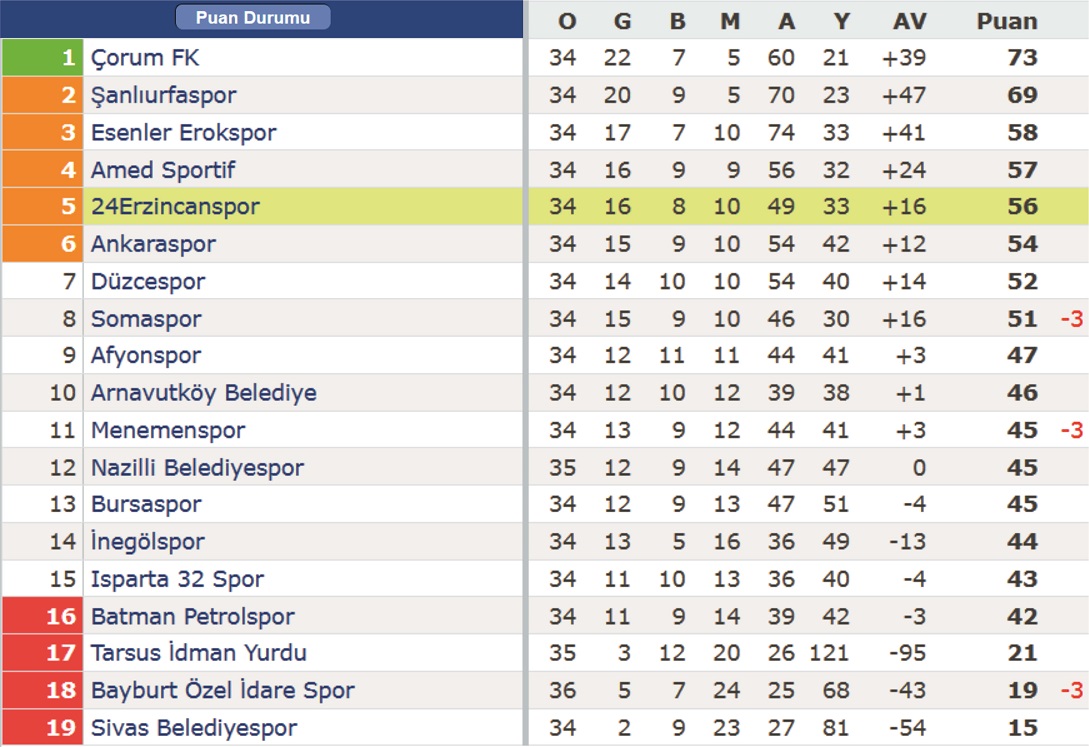Click the Puan Durumu tab button
Viewport: 1089px width, 747px height.
(x=253, y=17)
